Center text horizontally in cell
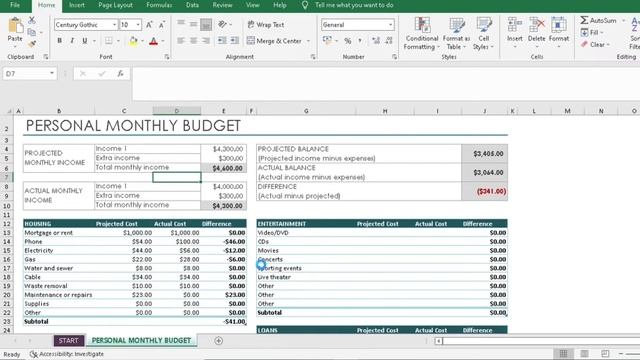 (193, 41)
